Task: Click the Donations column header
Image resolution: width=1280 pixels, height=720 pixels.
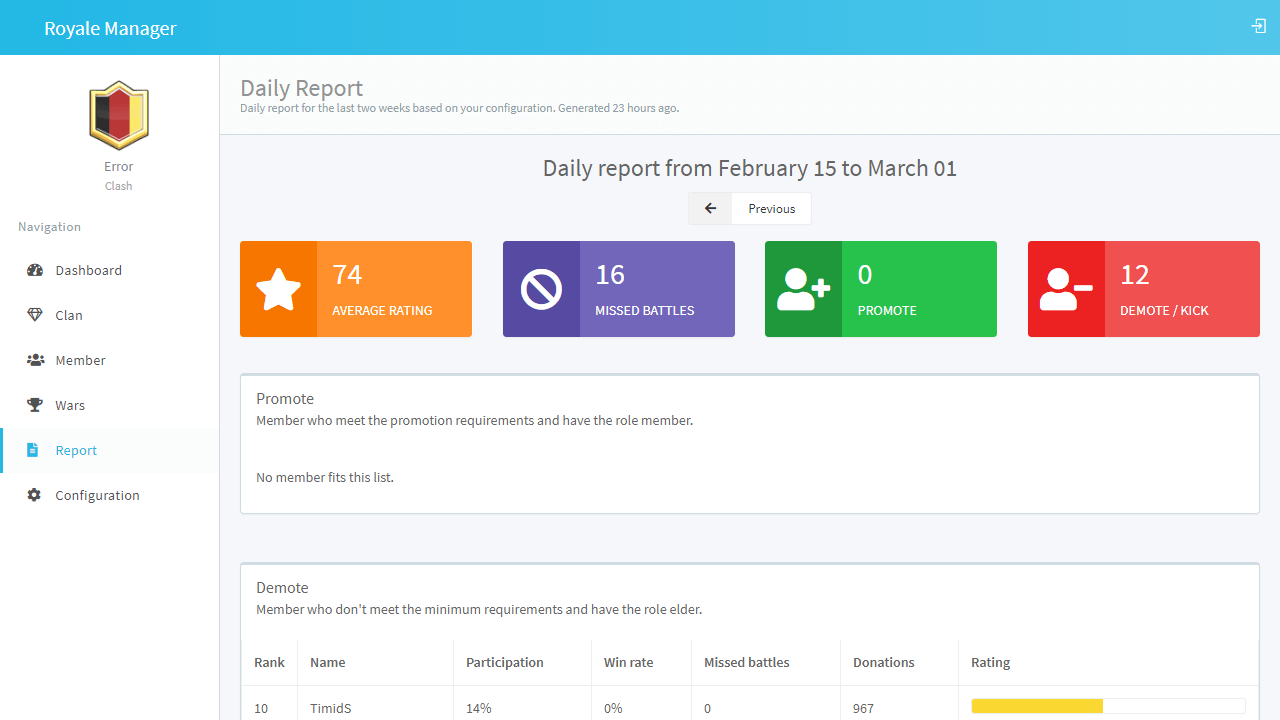Action: [883, 662]
